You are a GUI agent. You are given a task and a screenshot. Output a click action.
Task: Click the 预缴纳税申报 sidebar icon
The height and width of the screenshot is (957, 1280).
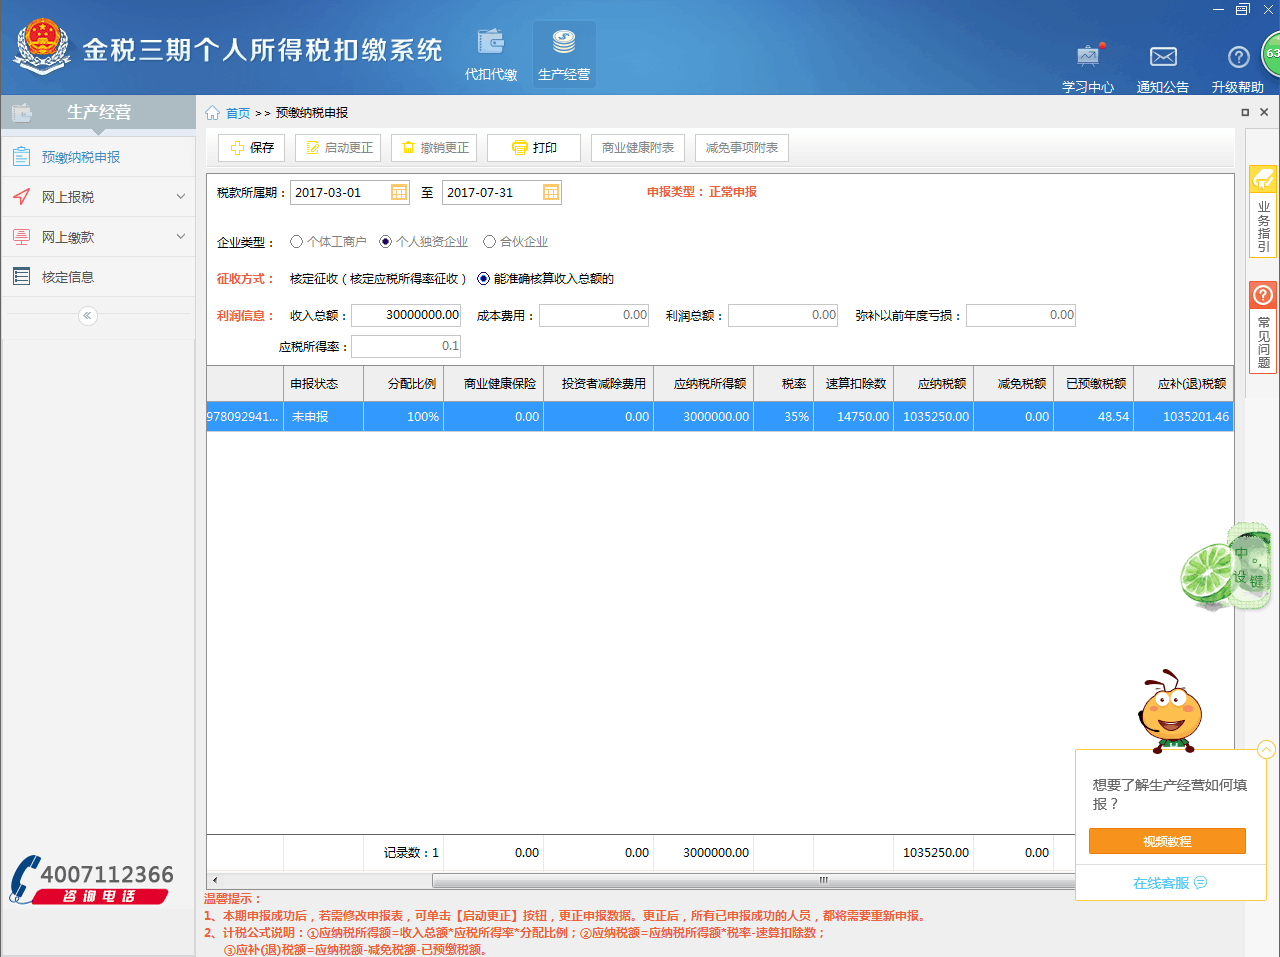click(x=21, y=157)
